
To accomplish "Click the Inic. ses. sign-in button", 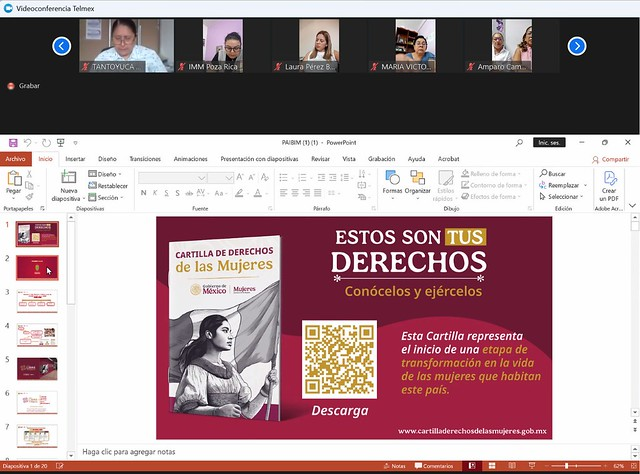I will (549, 143).
